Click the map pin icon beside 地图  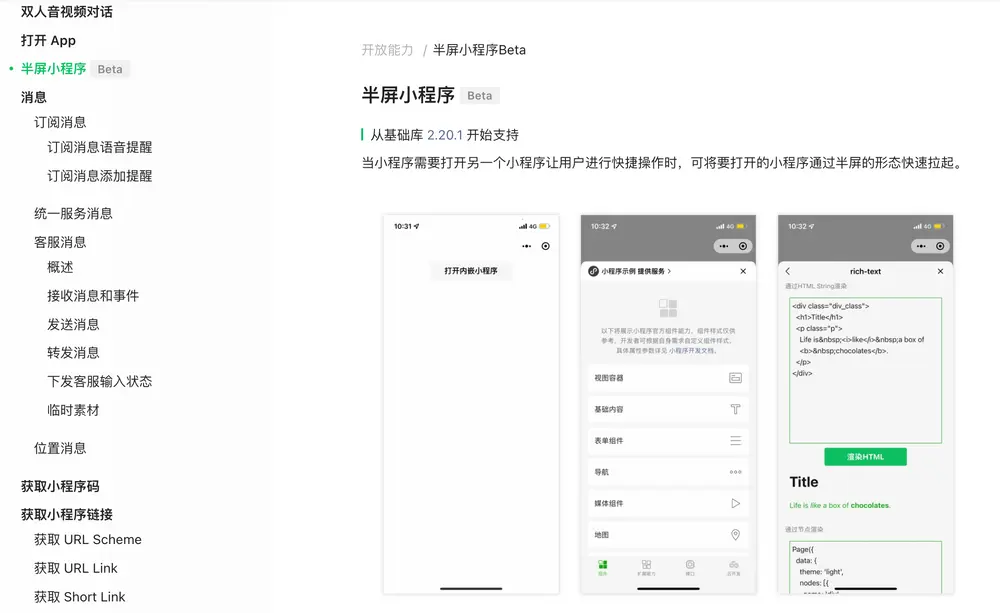coord(735,535)
